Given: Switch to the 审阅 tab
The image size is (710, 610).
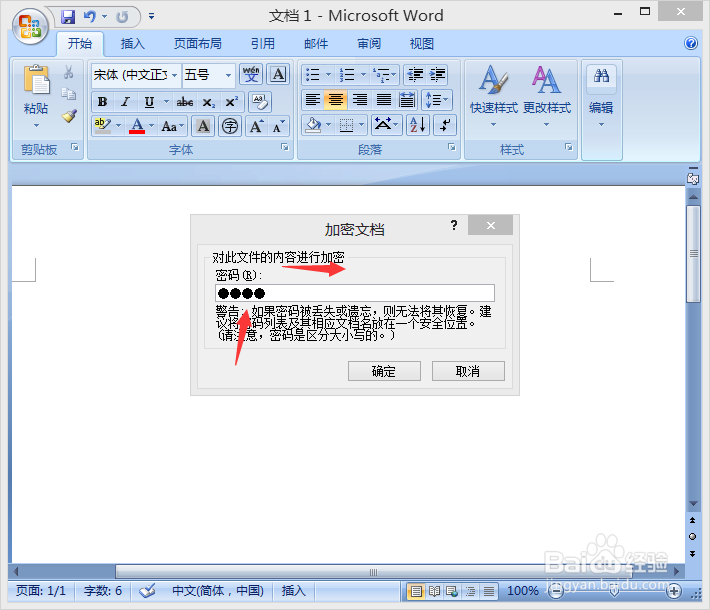Looking at the screenshot, I should (x=369, y=43).
